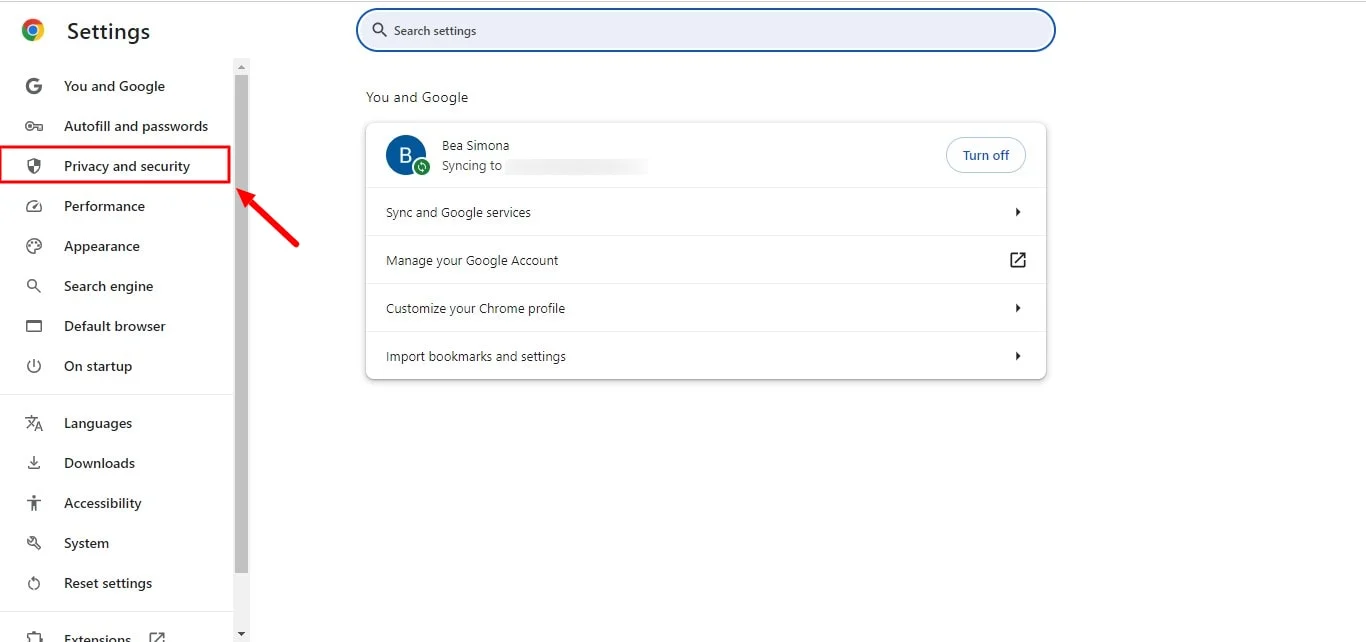This screenshot has width=1366, height=642.
Task: Click the person icon for Accessibility
Action: point(34,503)
